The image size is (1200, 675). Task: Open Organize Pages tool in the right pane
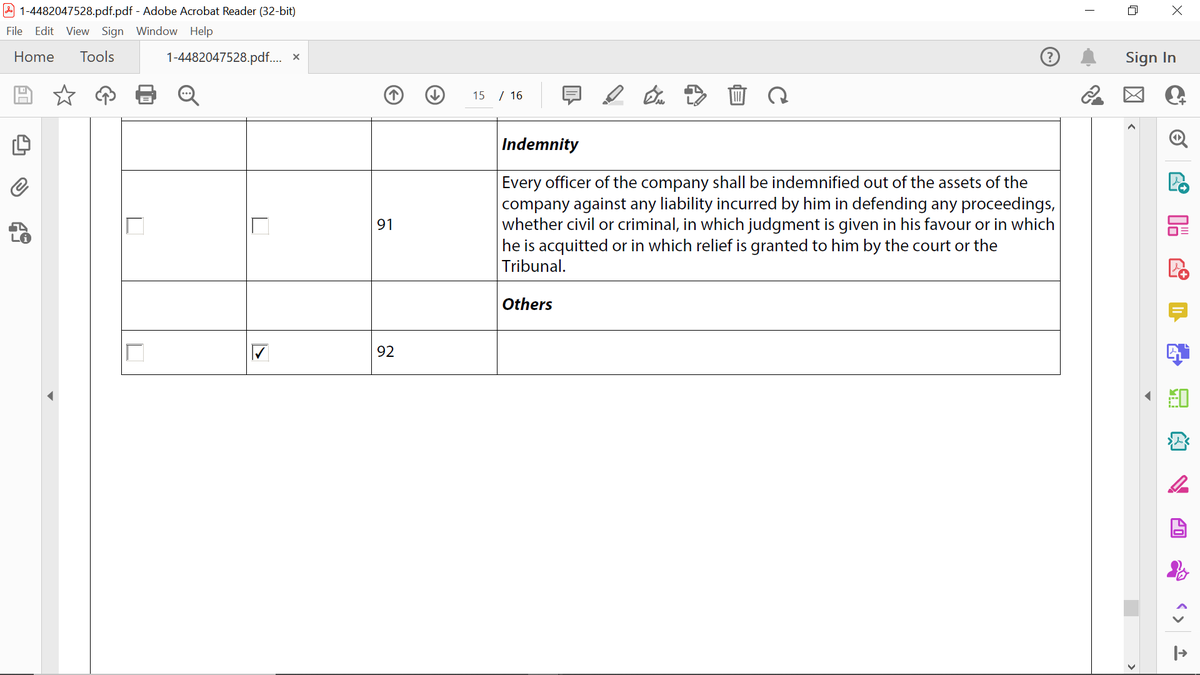click(1178, 398)
